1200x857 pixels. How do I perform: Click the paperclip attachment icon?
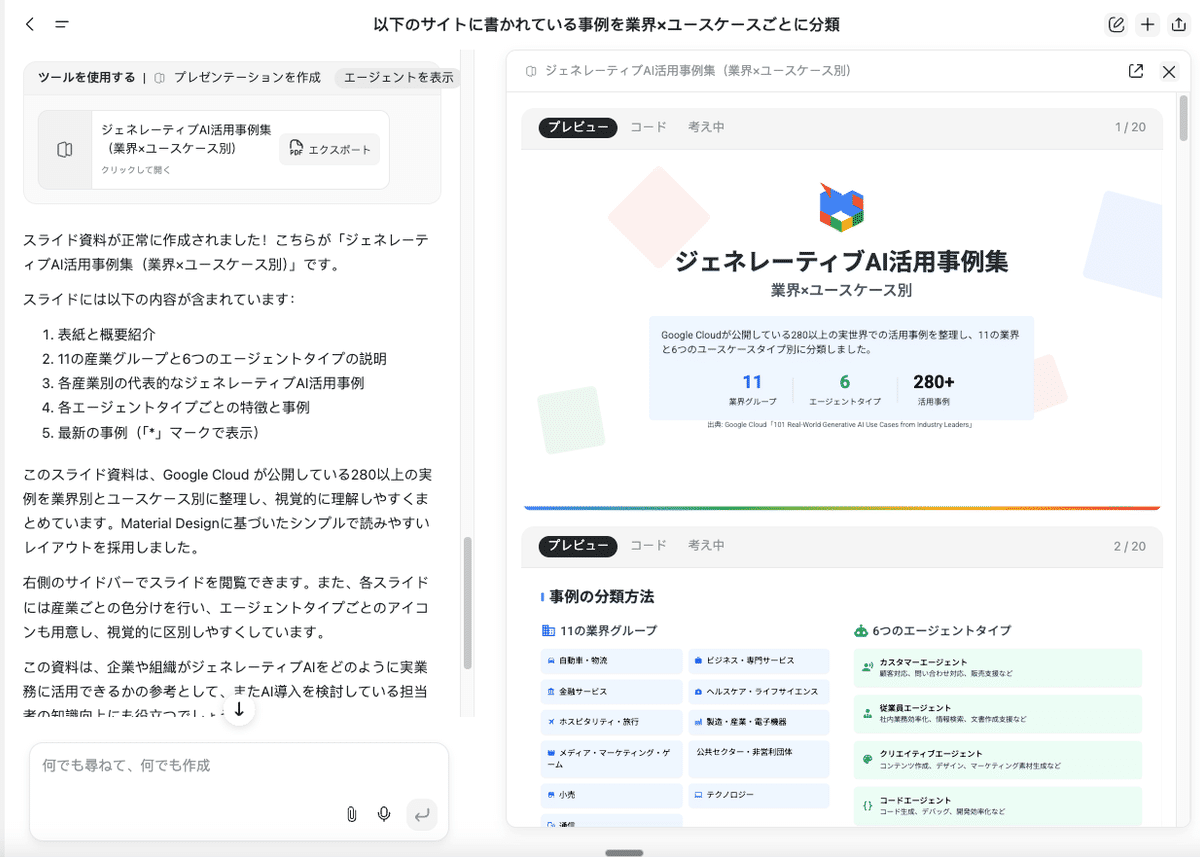[351, 814]
